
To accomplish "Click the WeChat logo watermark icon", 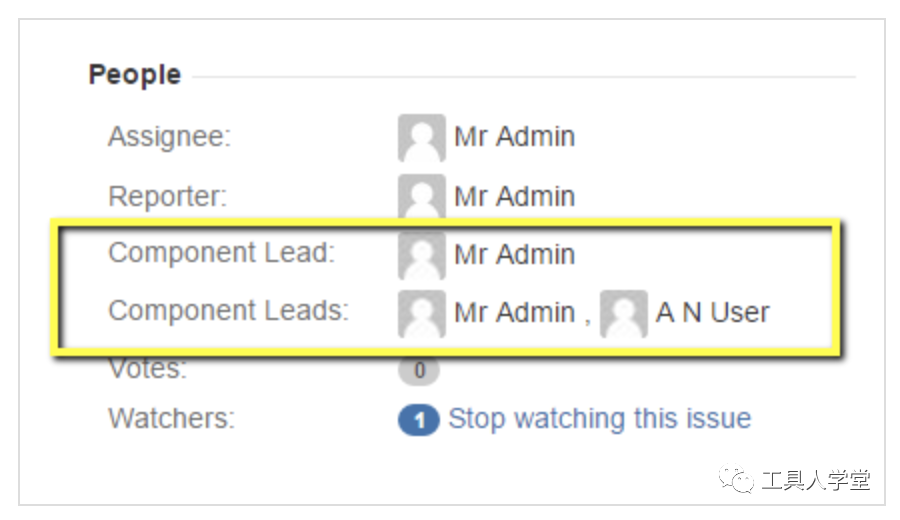I will [x=736, y=479].
